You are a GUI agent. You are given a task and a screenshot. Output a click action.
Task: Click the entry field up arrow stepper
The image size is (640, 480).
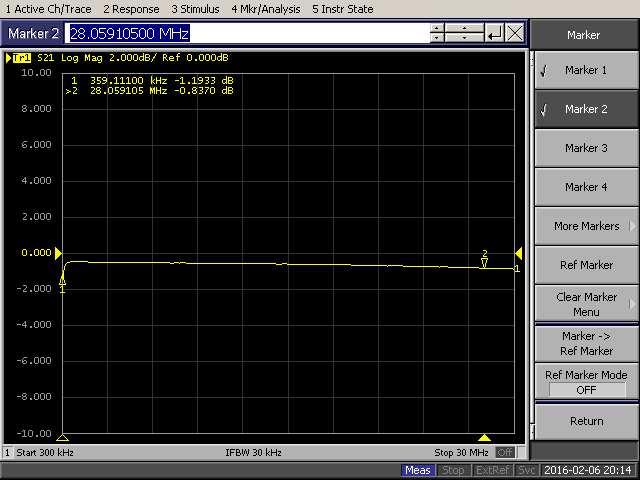pyautogui.click(x=437, y=28)
